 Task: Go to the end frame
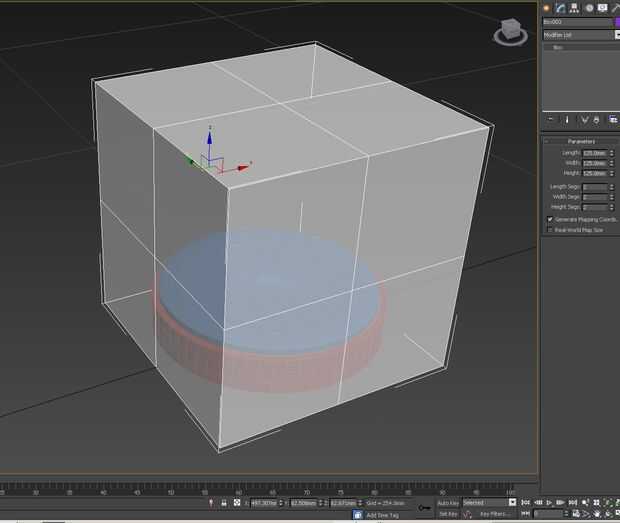click(573, 502)
